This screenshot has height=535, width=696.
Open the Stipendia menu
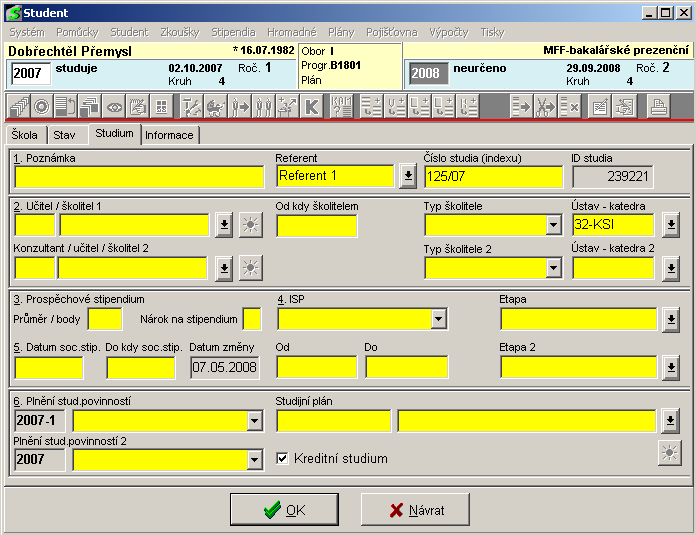click(x=232, y=32)
